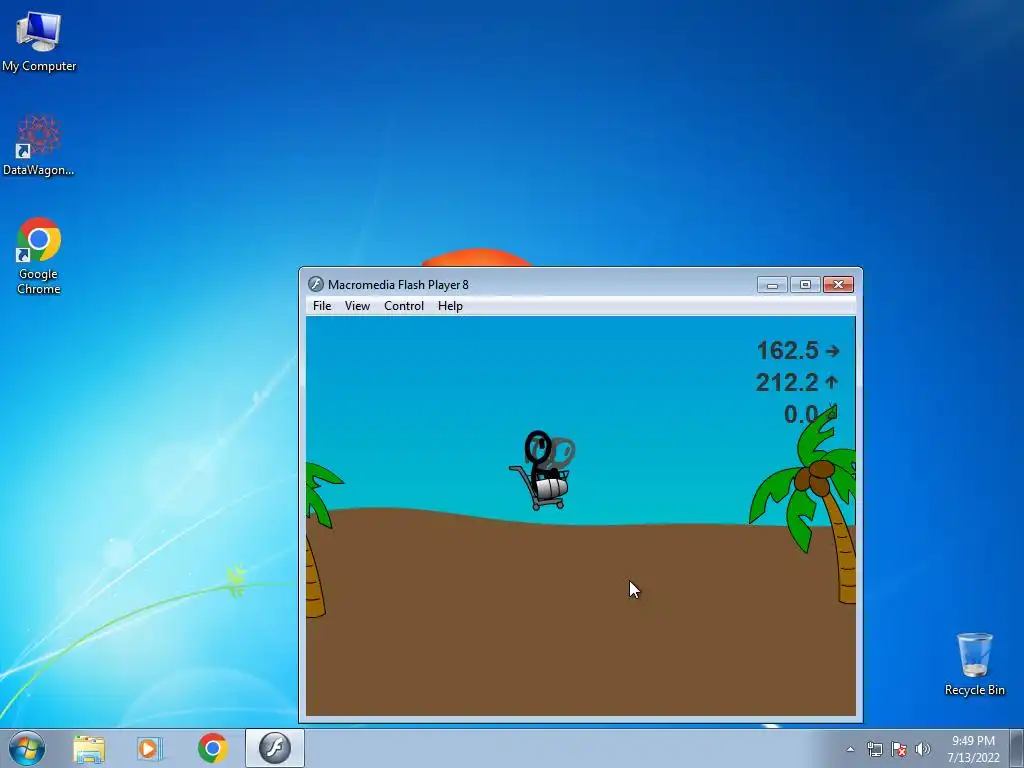The image size is (1024, 768).
Task: Click the Show Desktop button at taskbar end
Action: tap(1017, 749)
